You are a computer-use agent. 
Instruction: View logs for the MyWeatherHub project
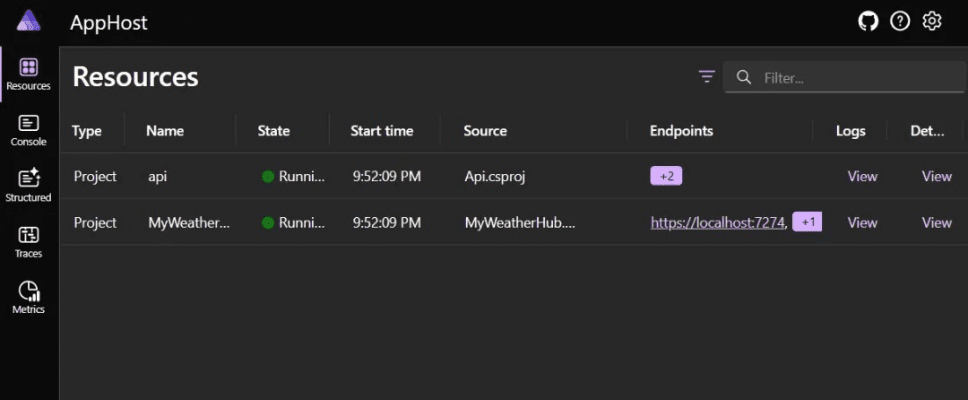862,223
